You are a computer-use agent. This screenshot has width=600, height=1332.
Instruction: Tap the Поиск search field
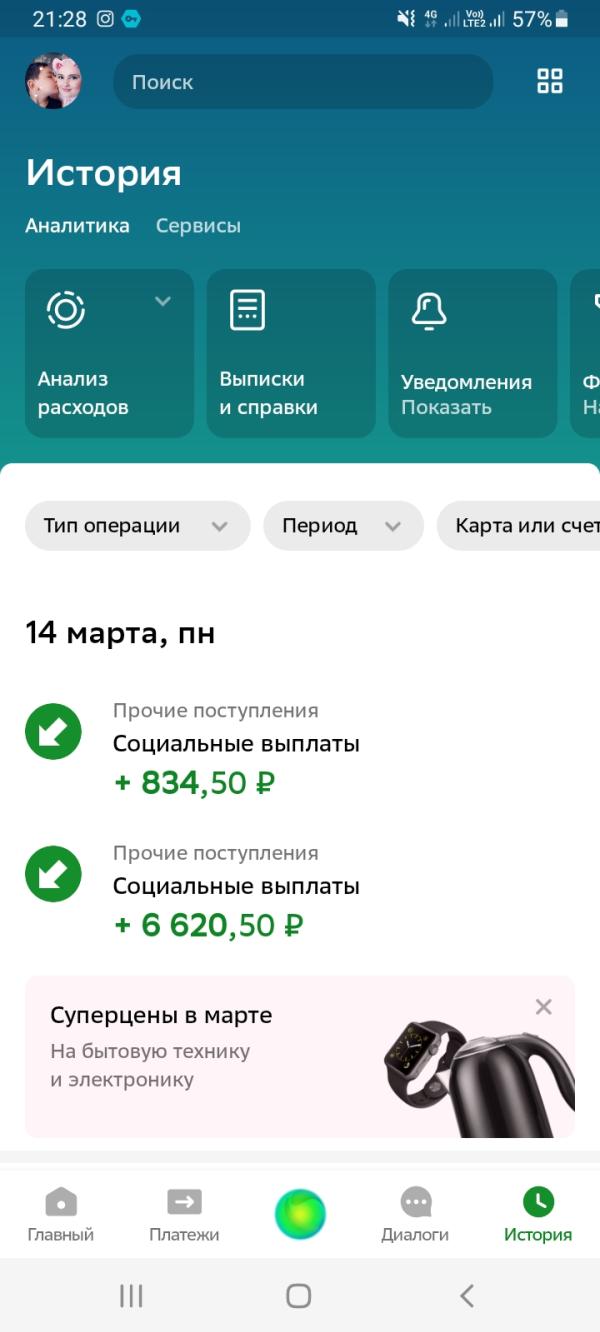click(x=303, y=82)
